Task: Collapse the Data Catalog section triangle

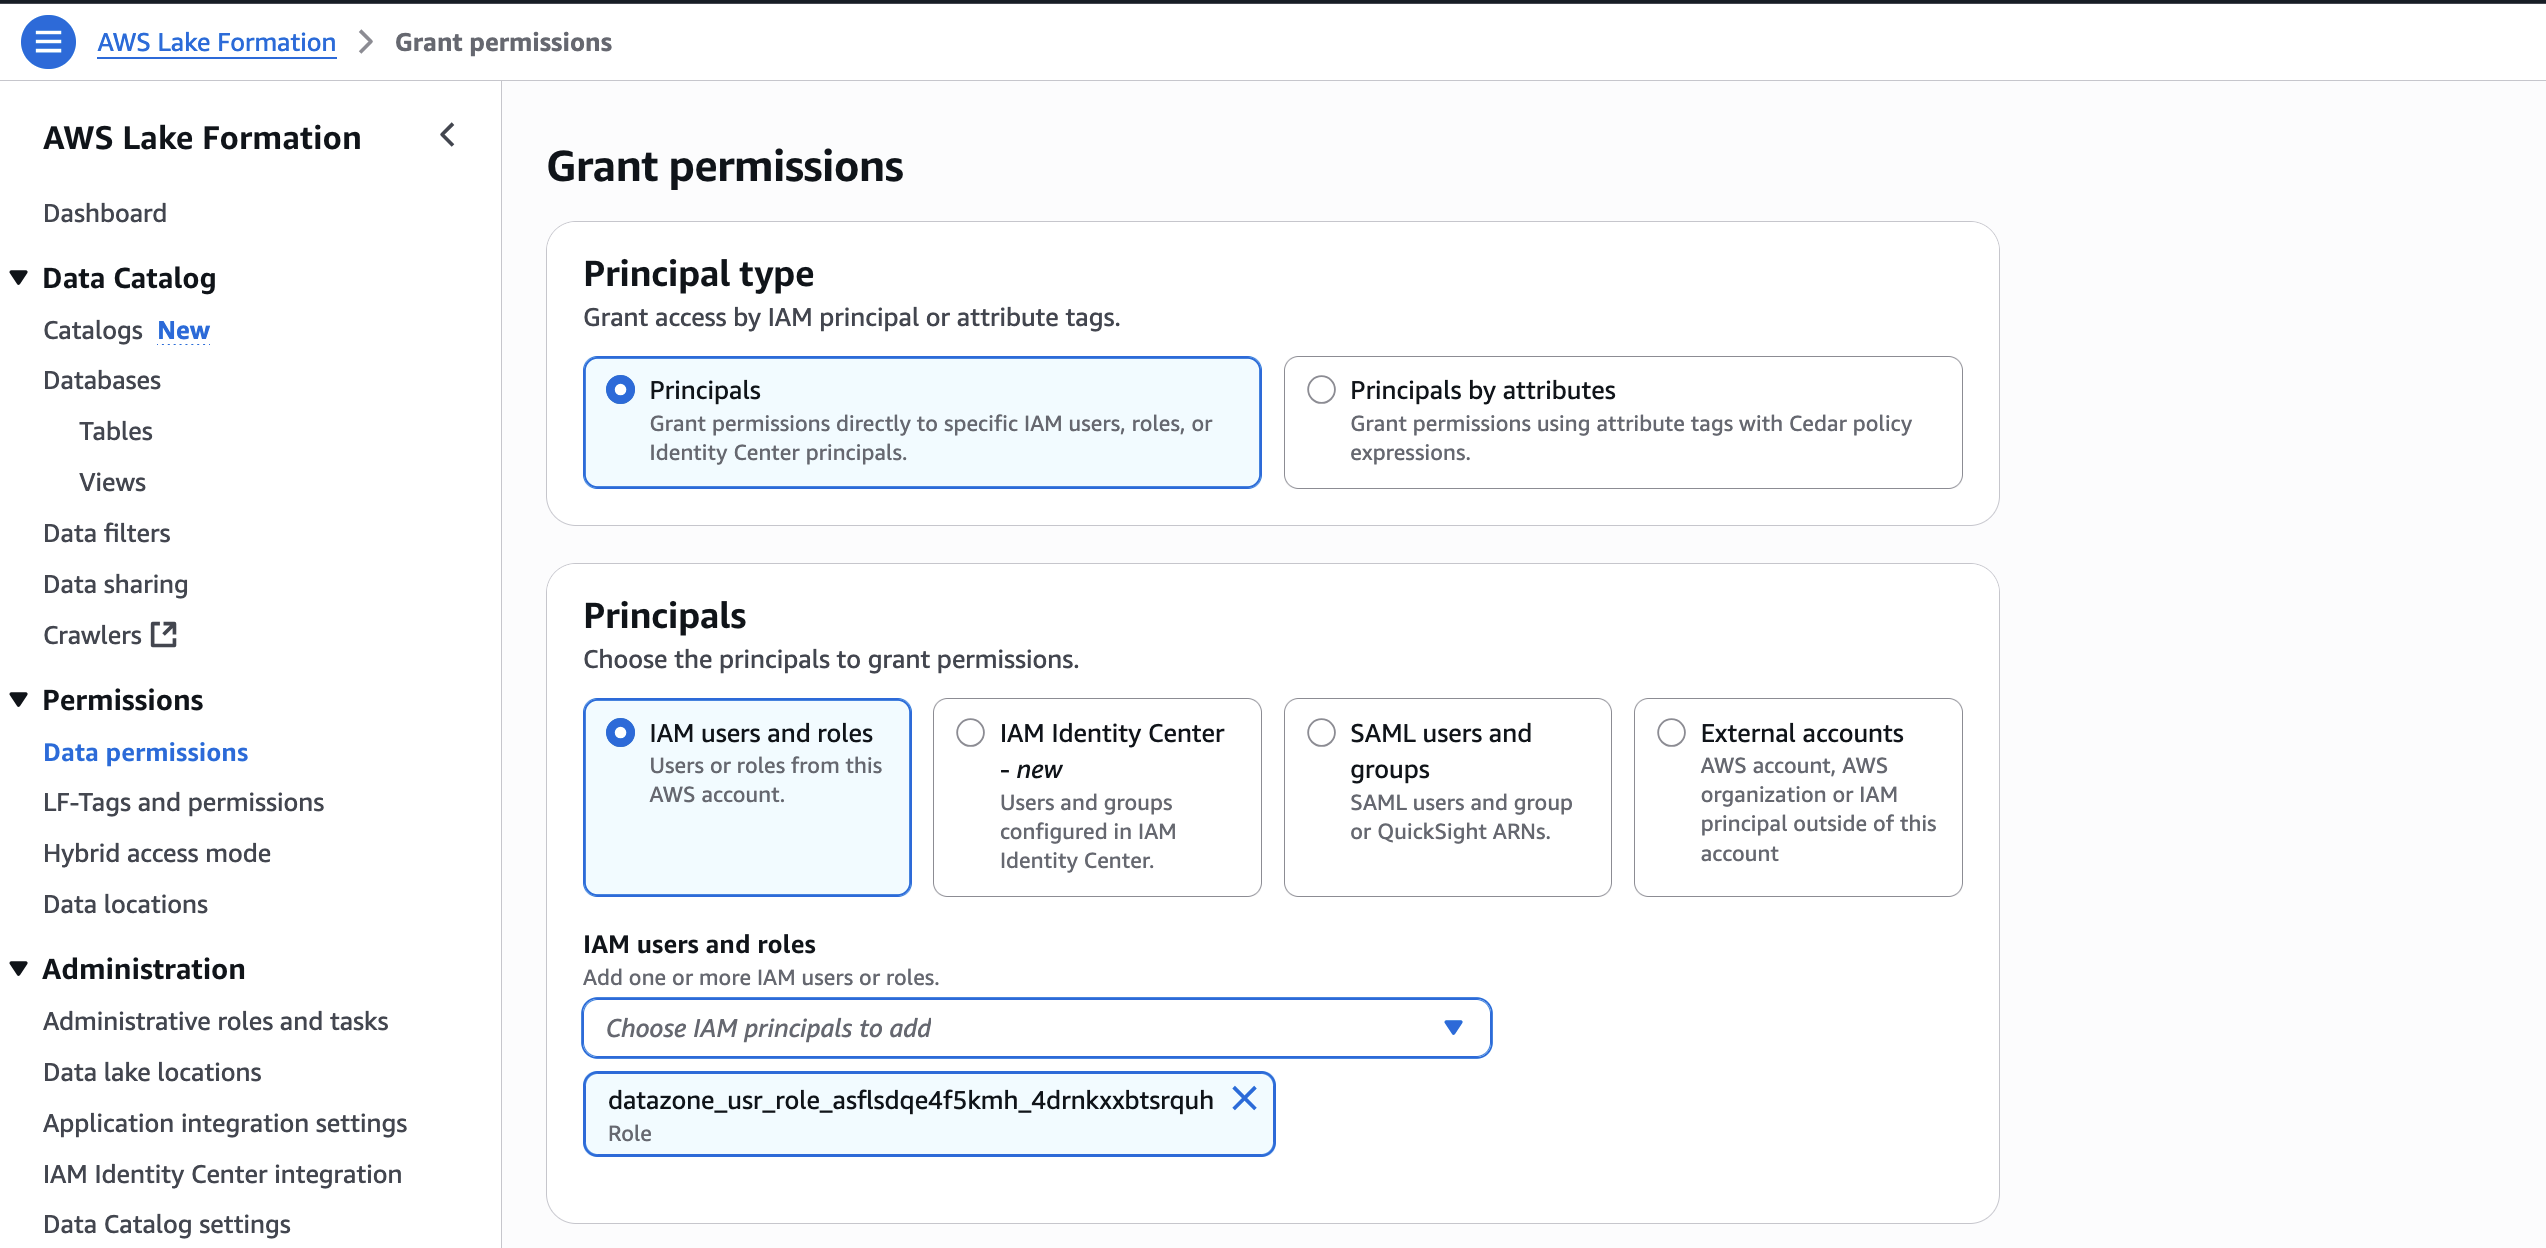Action: pos(19,277)
